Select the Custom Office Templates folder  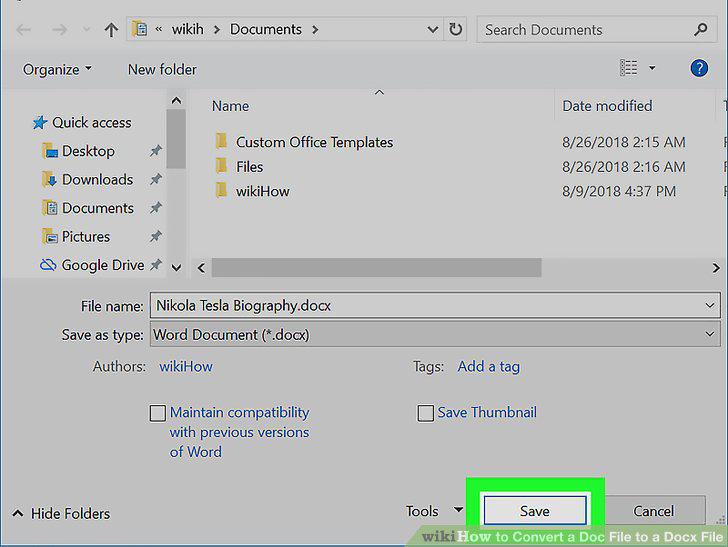click(314, 142)
